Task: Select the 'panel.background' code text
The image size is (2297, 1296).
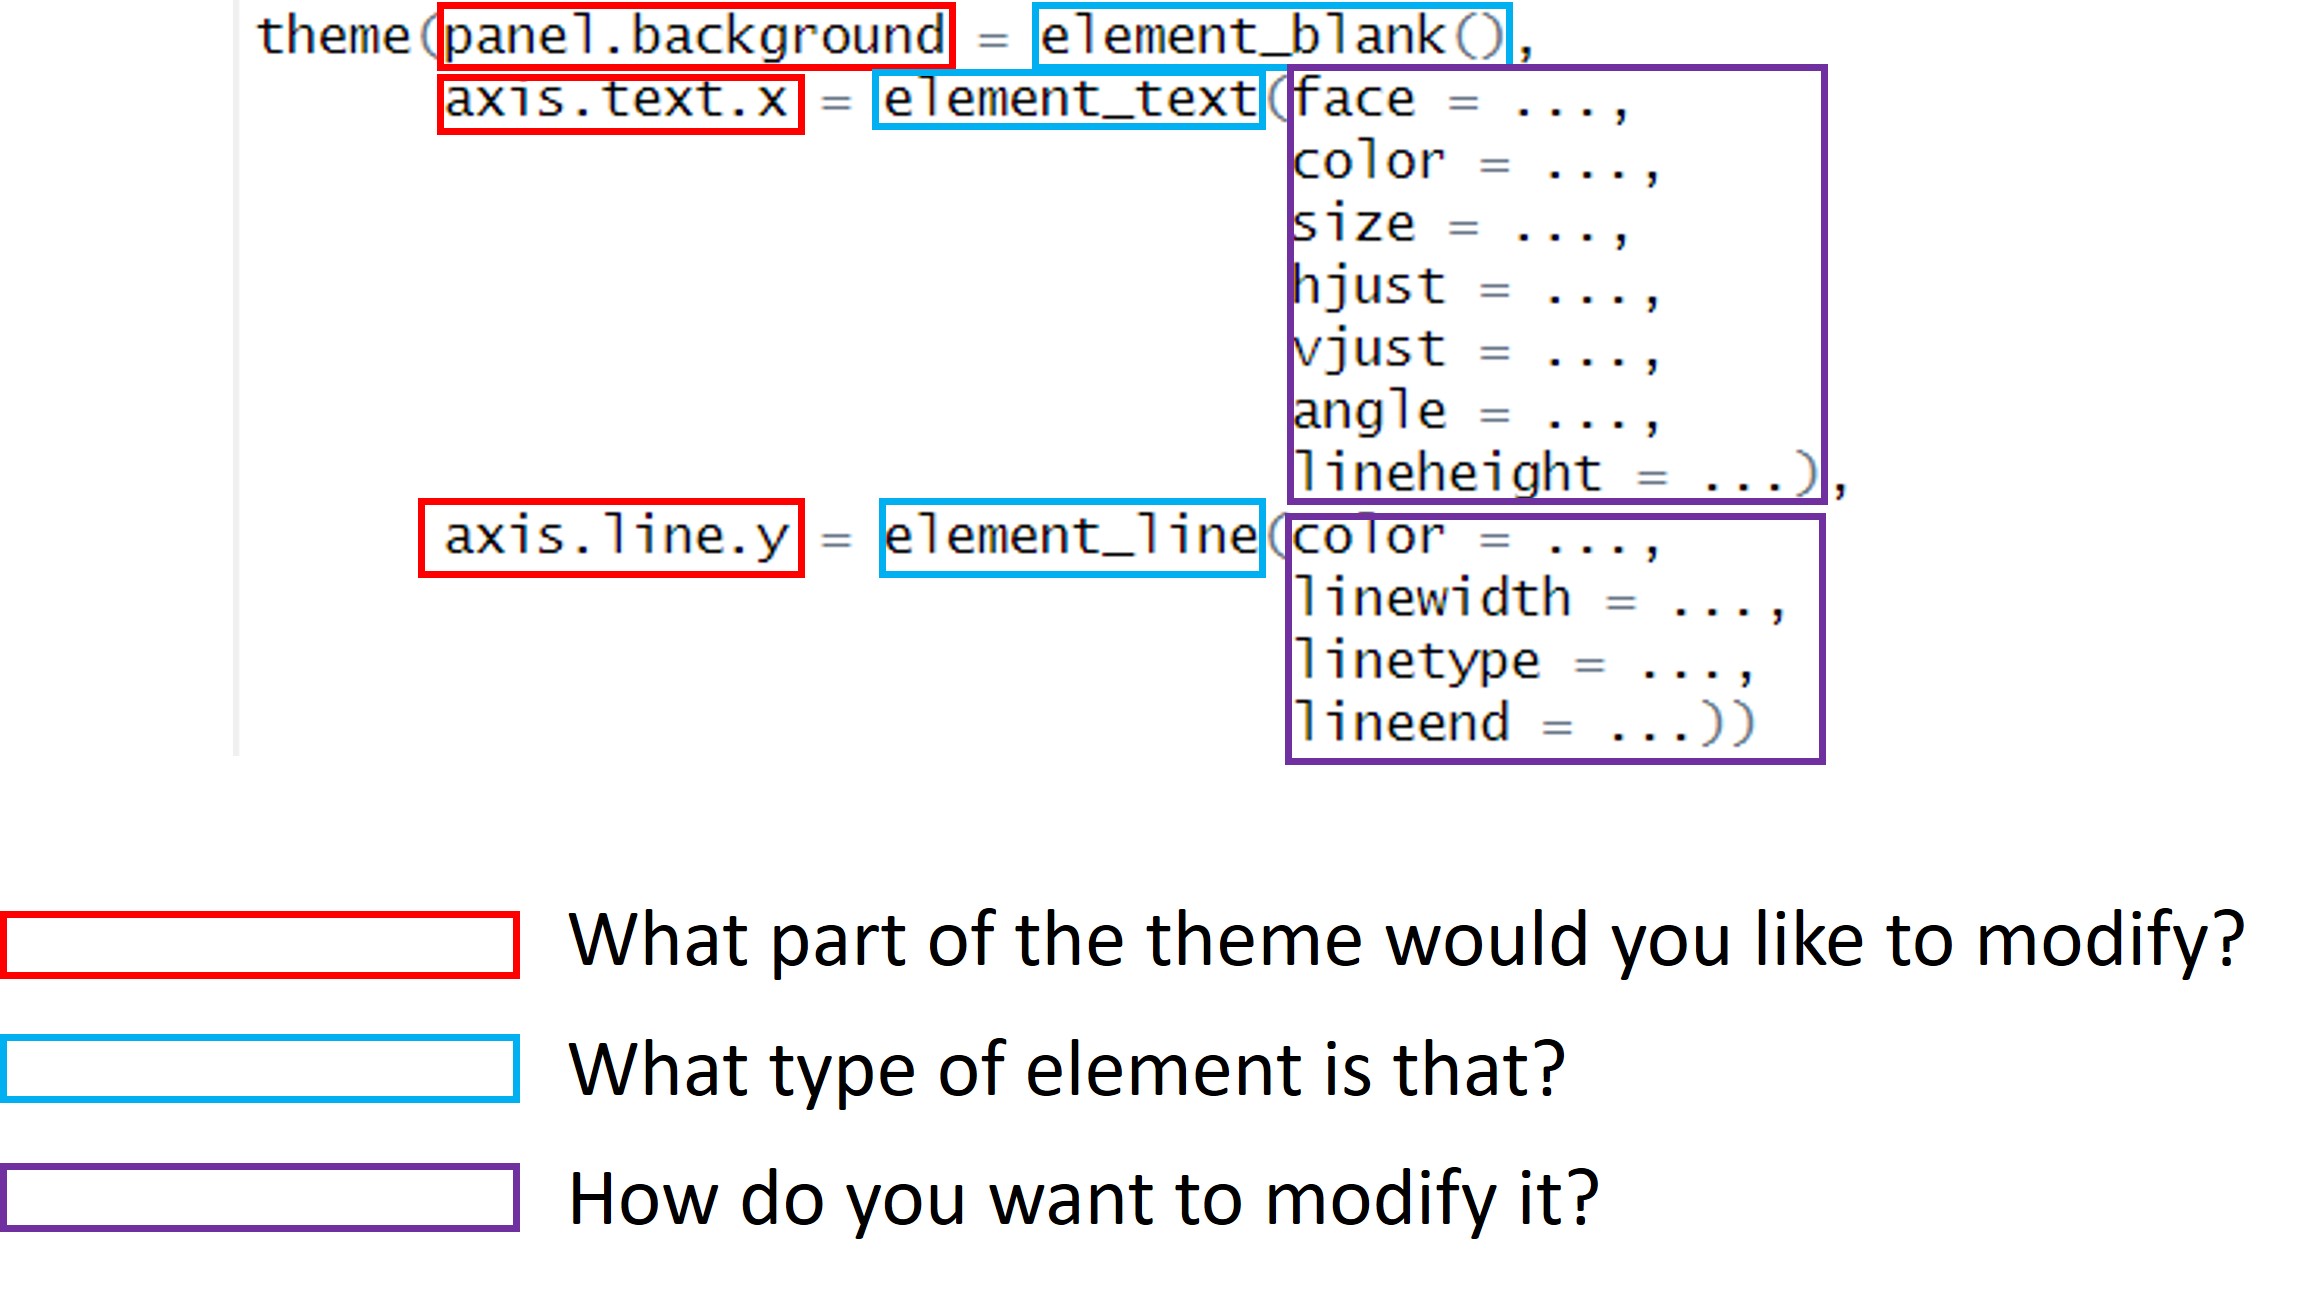Action: pos(695,37)
